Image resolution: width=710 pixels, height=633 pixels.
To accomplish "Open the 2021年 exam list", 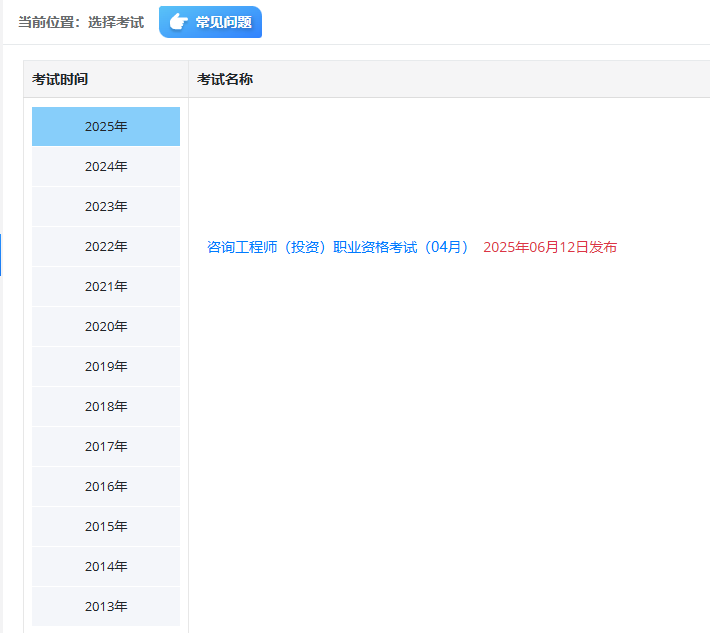I will coord(106,287).
